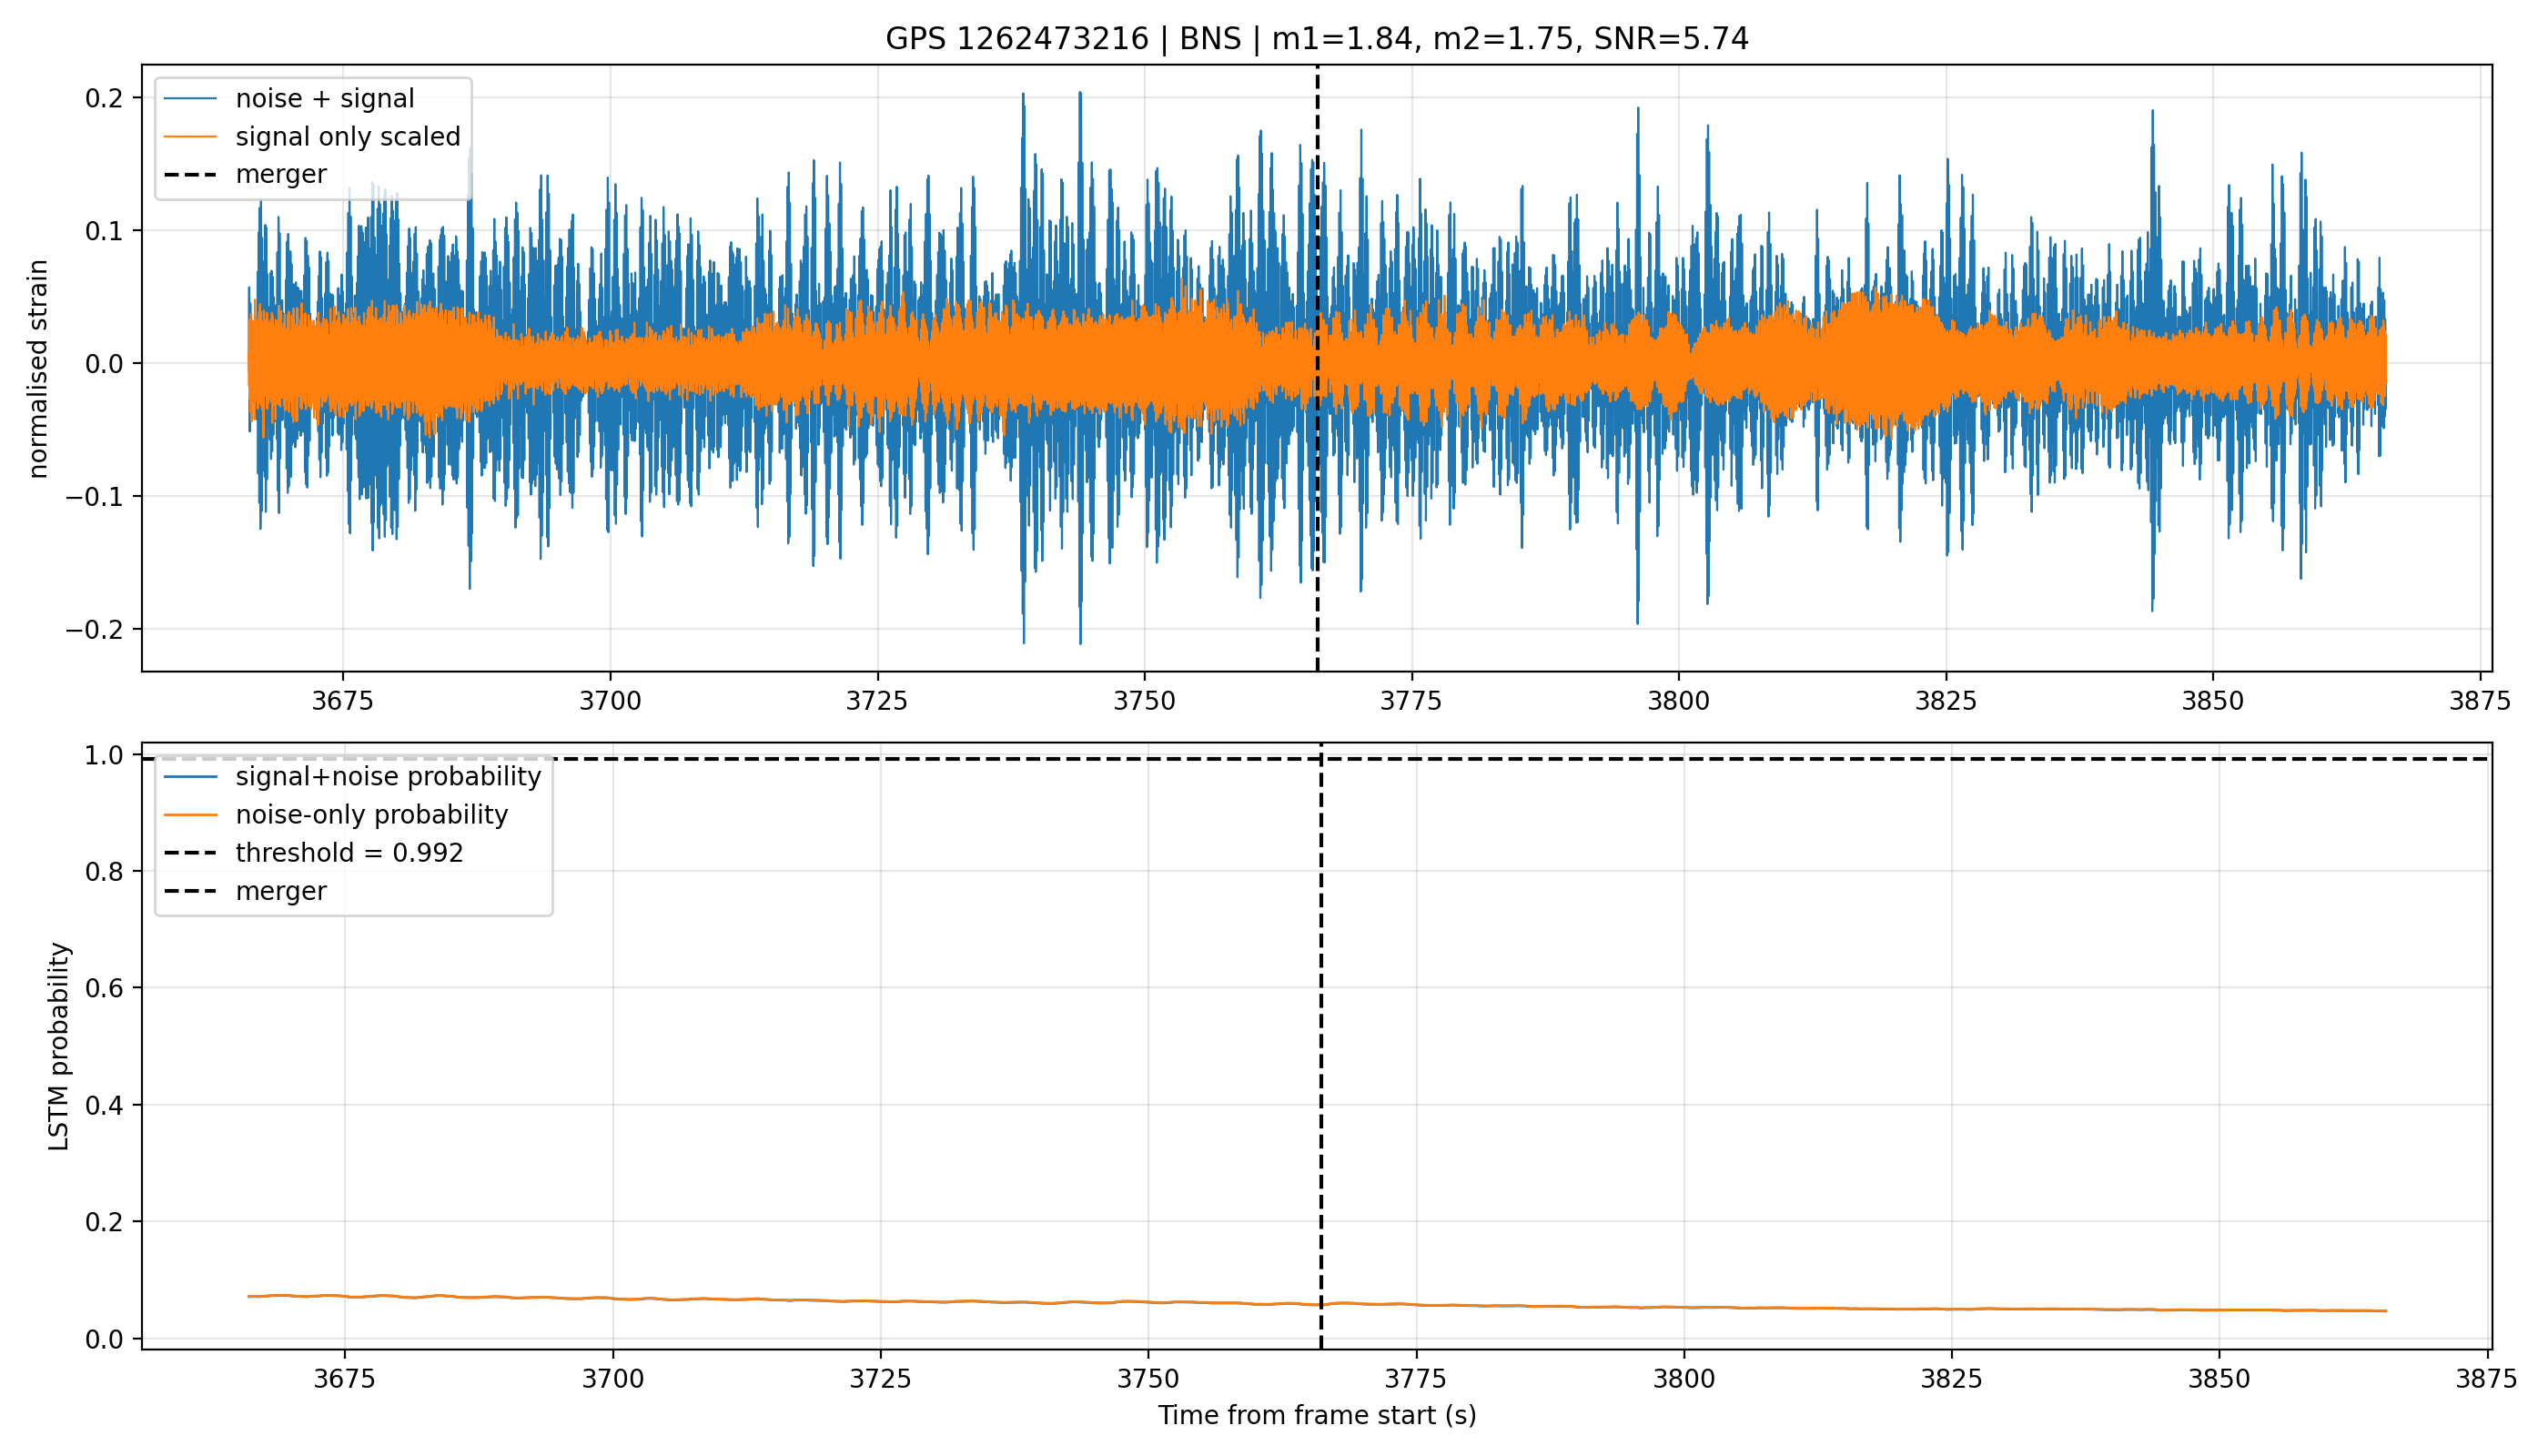
Task: Click the 3800 tick label on bottom plot
Action: click(1684, 1379)
